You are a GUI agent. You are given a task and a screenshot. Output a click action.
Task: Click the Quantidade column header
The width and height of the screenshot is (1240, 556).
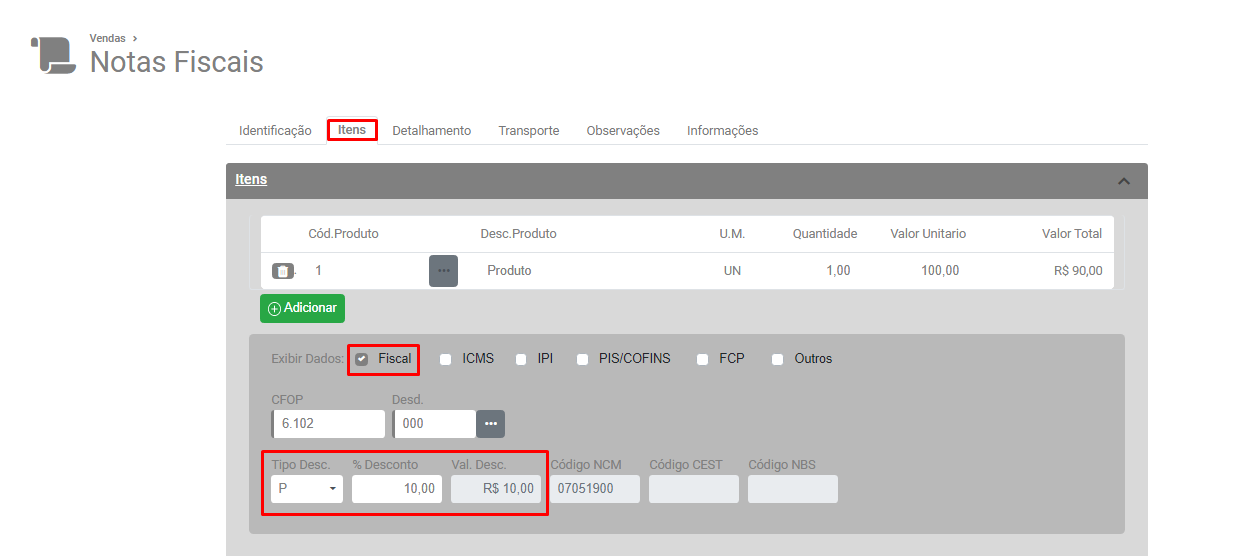825,234
